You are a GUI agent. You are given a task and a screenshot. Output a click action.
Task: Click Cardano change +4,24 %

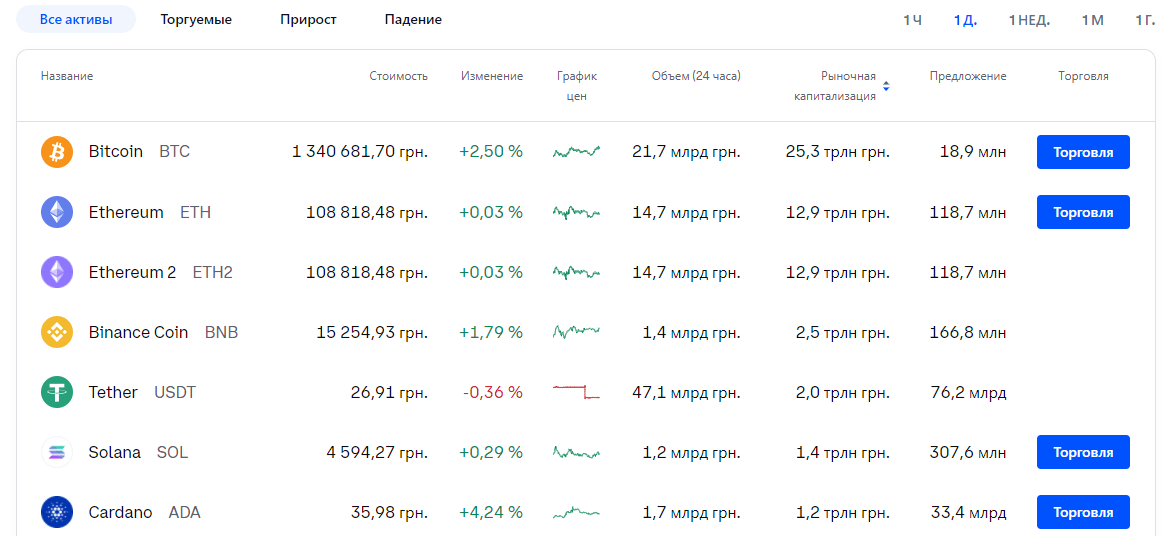[491, 512]
